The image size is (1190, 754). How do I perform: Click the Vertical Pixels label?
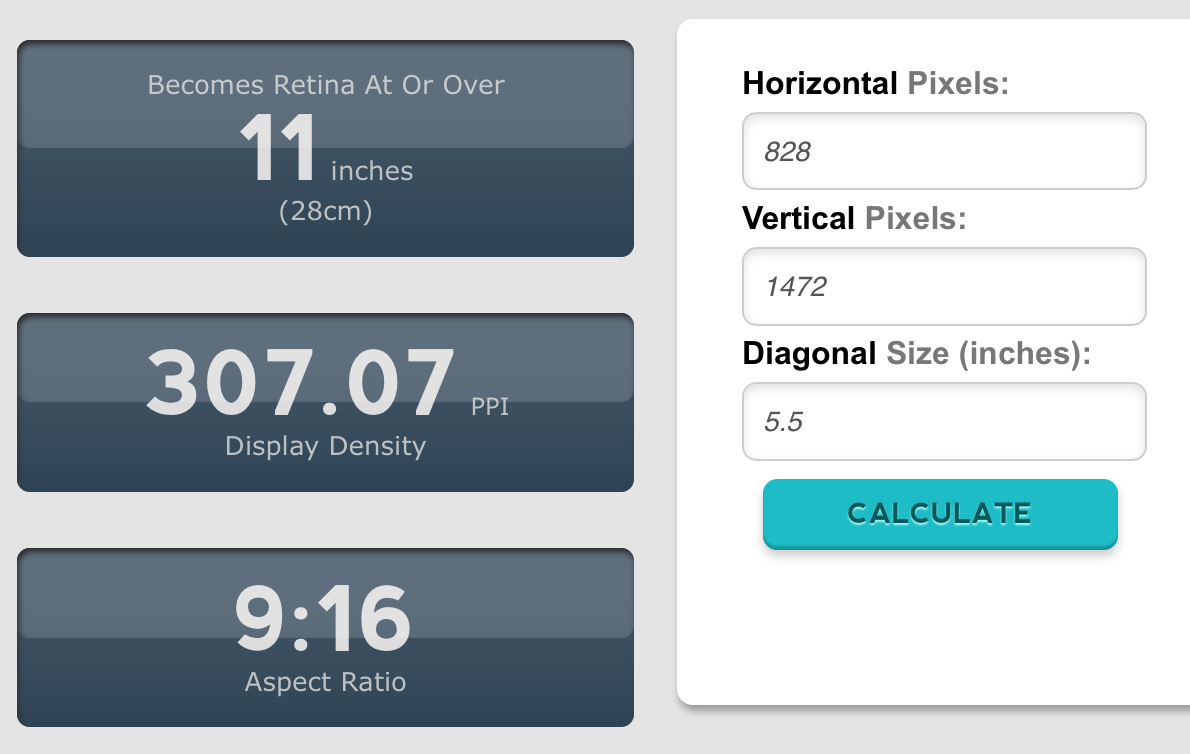(x=854, y=218)
